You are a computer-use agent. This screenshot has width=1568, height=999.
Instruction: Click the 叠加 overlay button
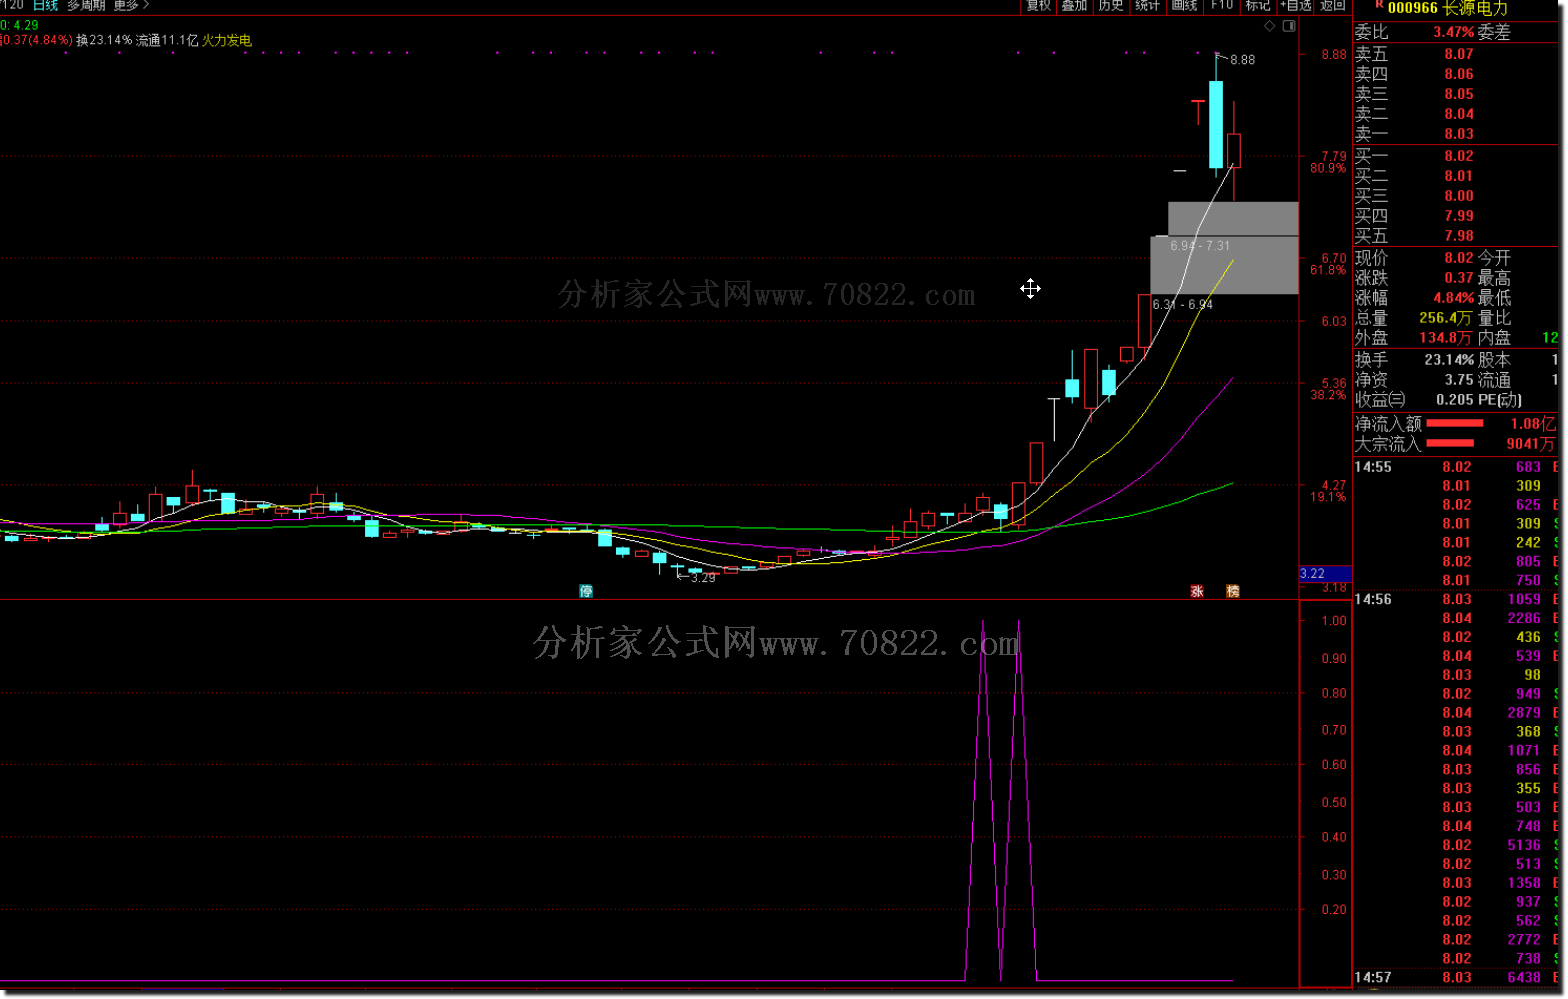[x=1074, y=6]
